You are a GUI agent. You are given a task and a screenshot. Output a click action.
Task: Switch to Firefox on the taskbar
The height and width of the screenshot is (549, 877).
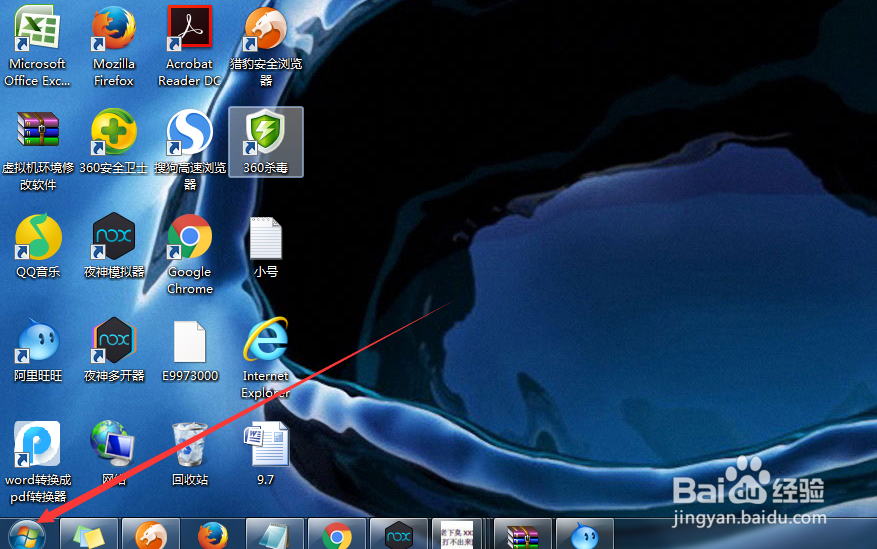pos(213,534)
